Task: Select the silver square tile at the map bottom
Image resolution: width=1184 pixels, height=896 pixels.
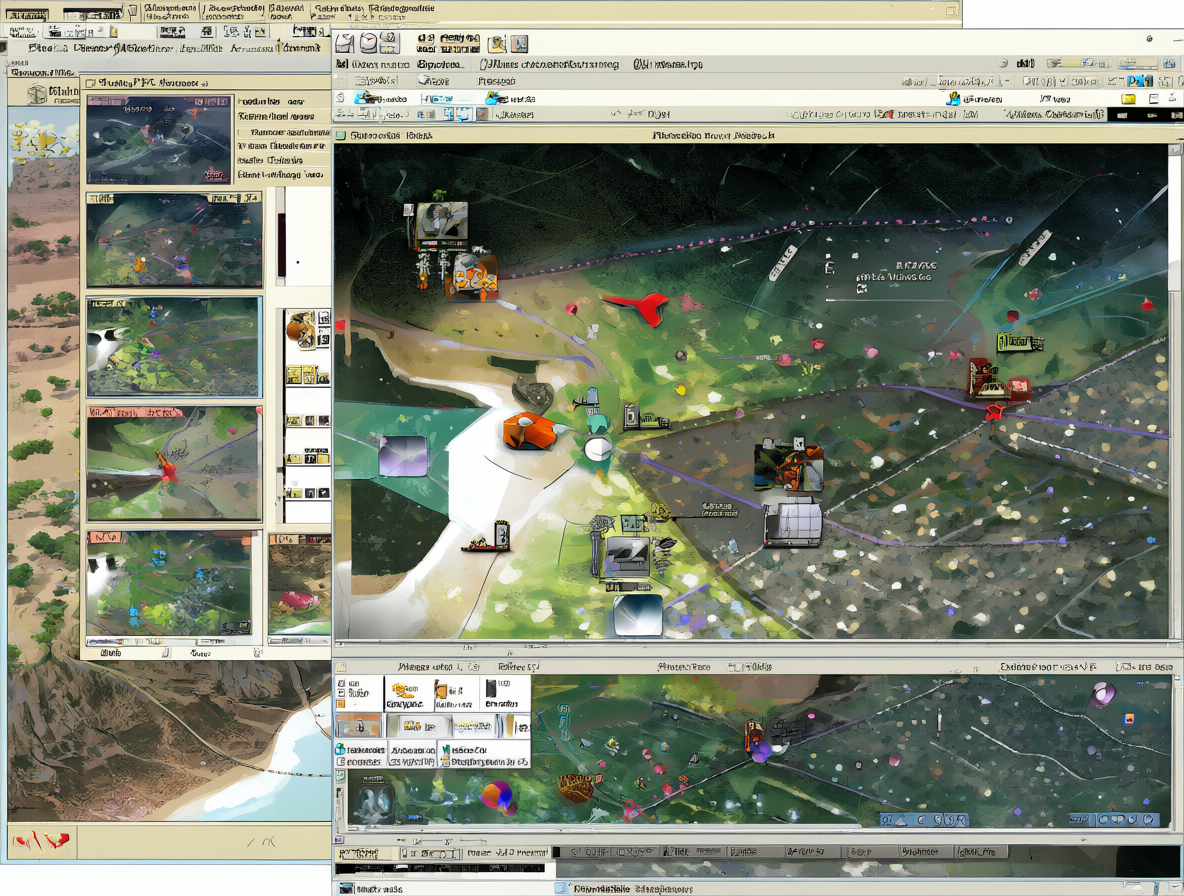Action: pyautogui.click(x=638, y=615)
